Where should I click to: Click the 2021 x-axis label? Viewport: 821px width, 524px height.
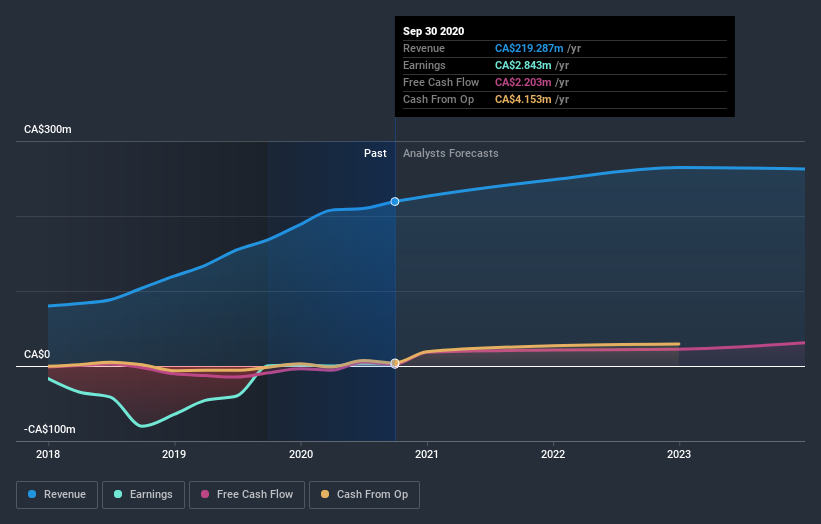click(427, 454)
